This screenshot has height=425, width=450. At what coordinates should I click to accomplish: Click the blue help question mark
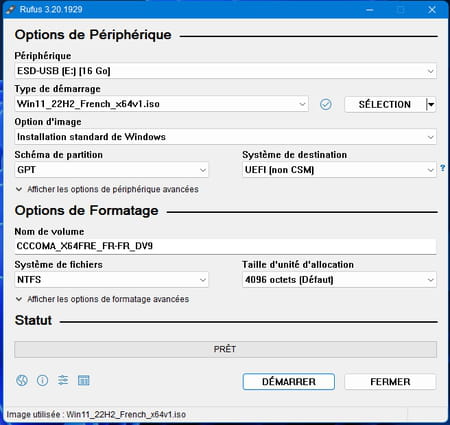pyautogui.click(x=443, y=168)
